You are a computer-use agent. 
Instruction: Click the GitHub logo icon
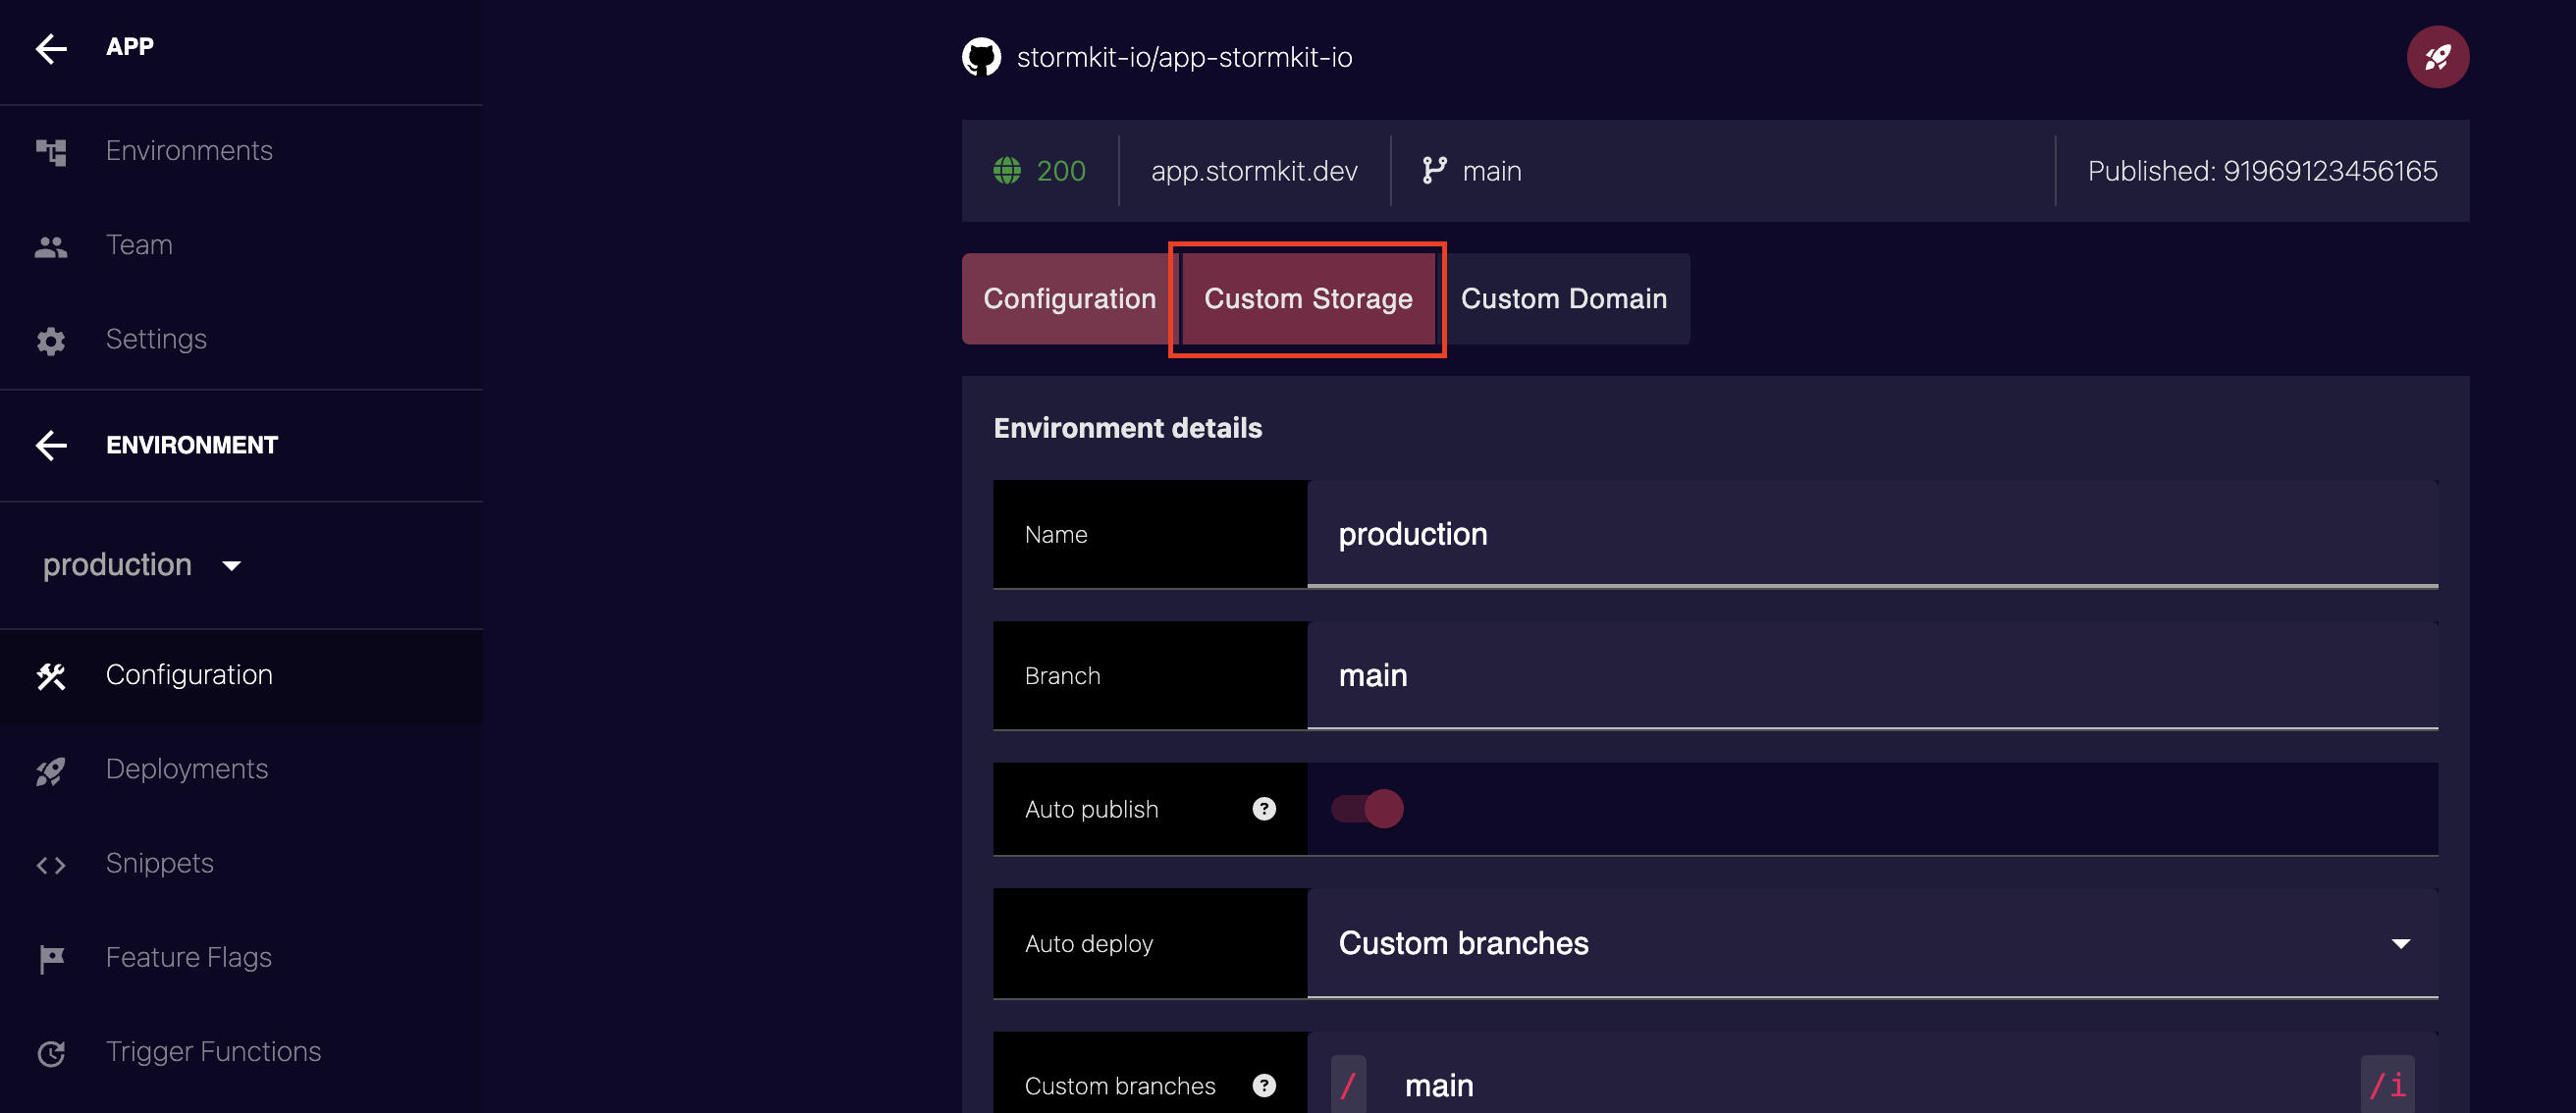tap(981, 57)
